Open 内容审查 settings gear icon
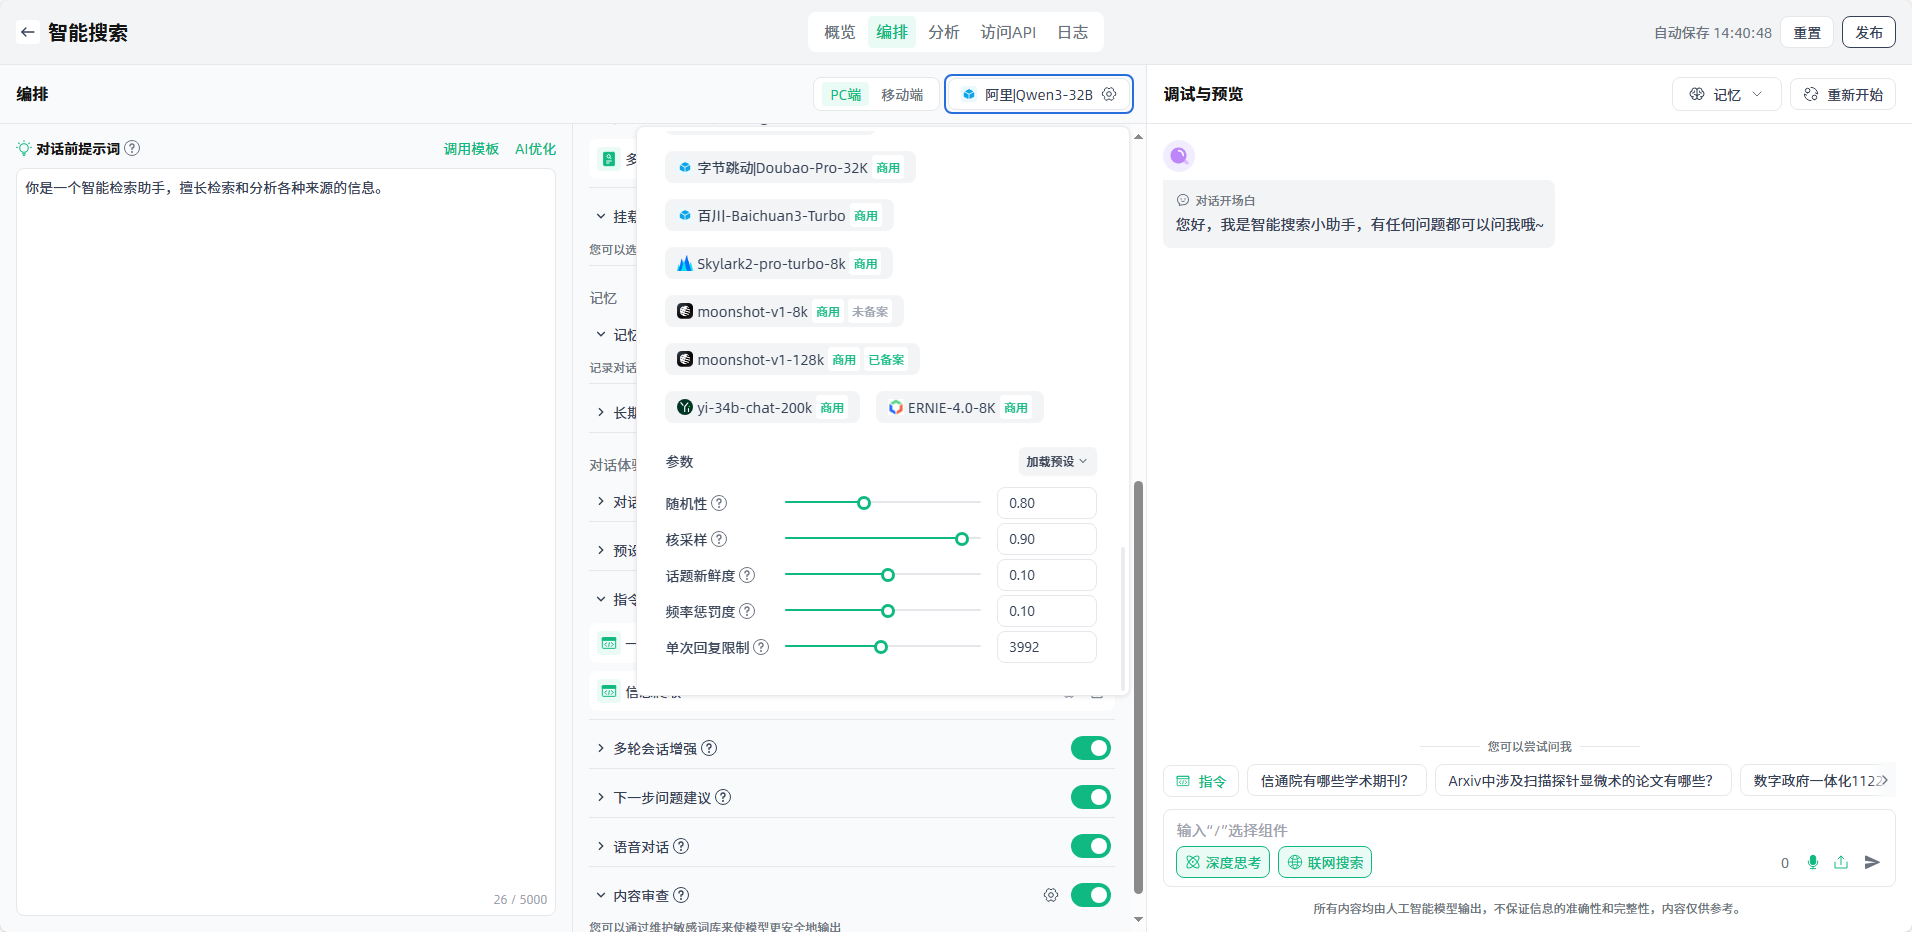The height and width of the screenshot is (932, 1912). (x=1050, y=895)
